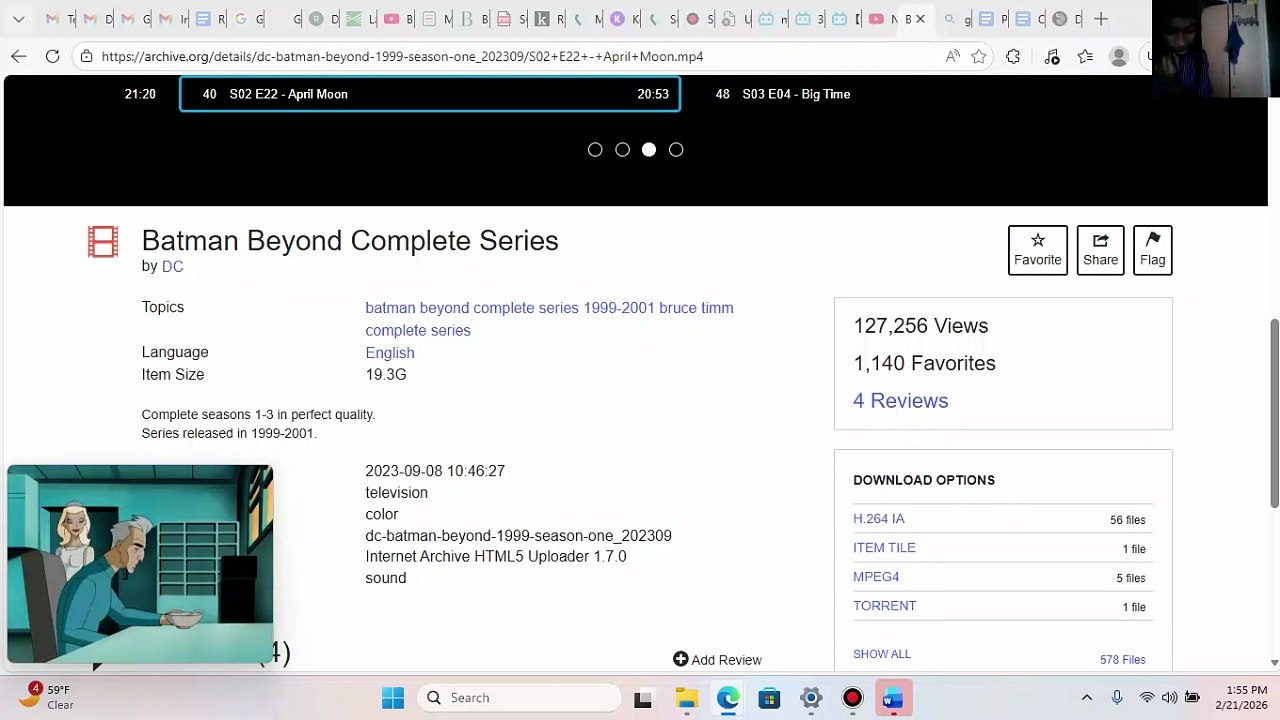Image resolution: width=1280 pixels, height=720 pixels.
Task: Open the DC creator link
Action: pos(172,267)
